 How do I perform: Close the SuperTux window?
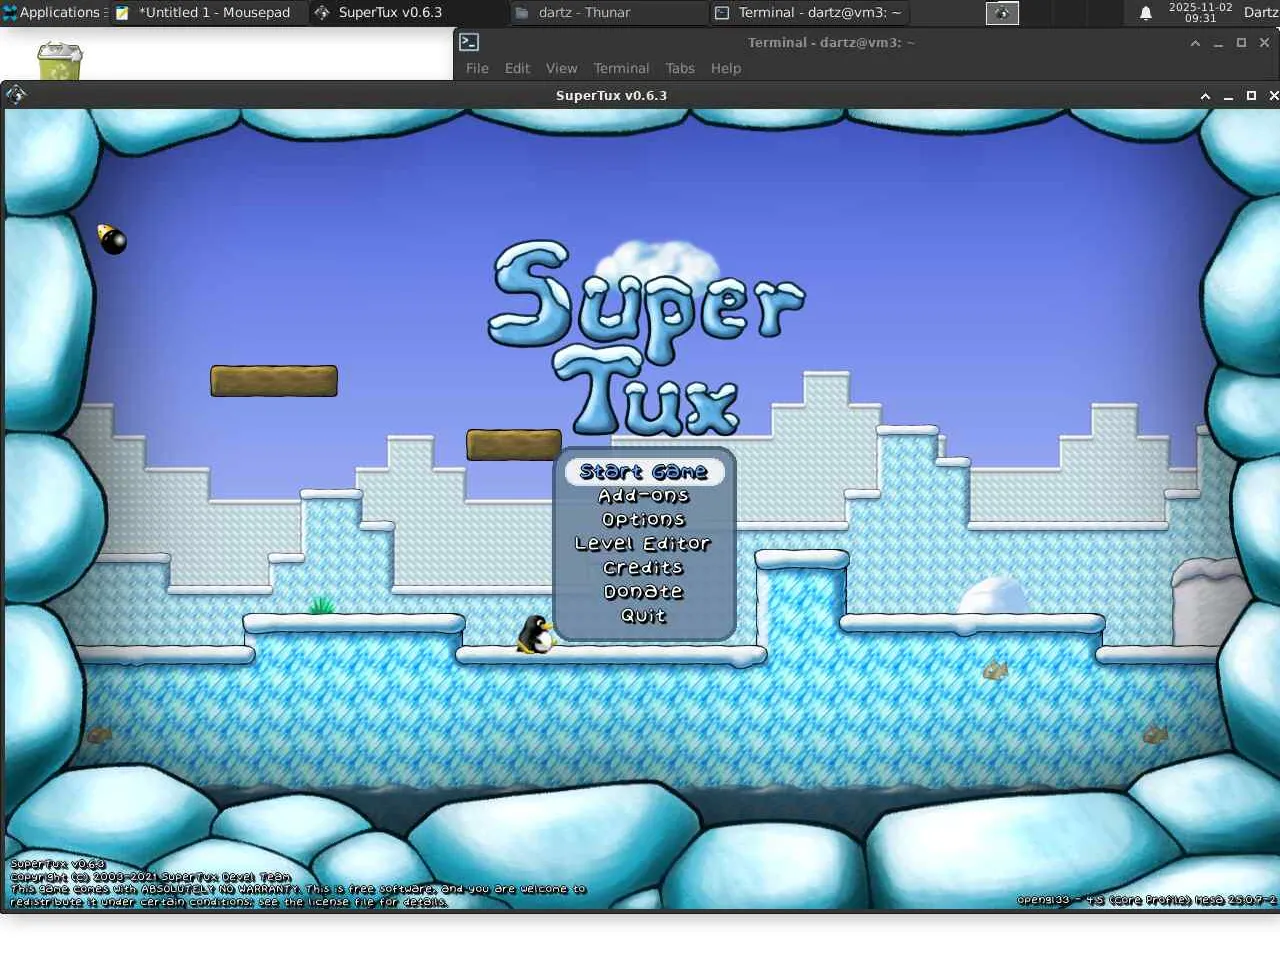coord(1273,96)
